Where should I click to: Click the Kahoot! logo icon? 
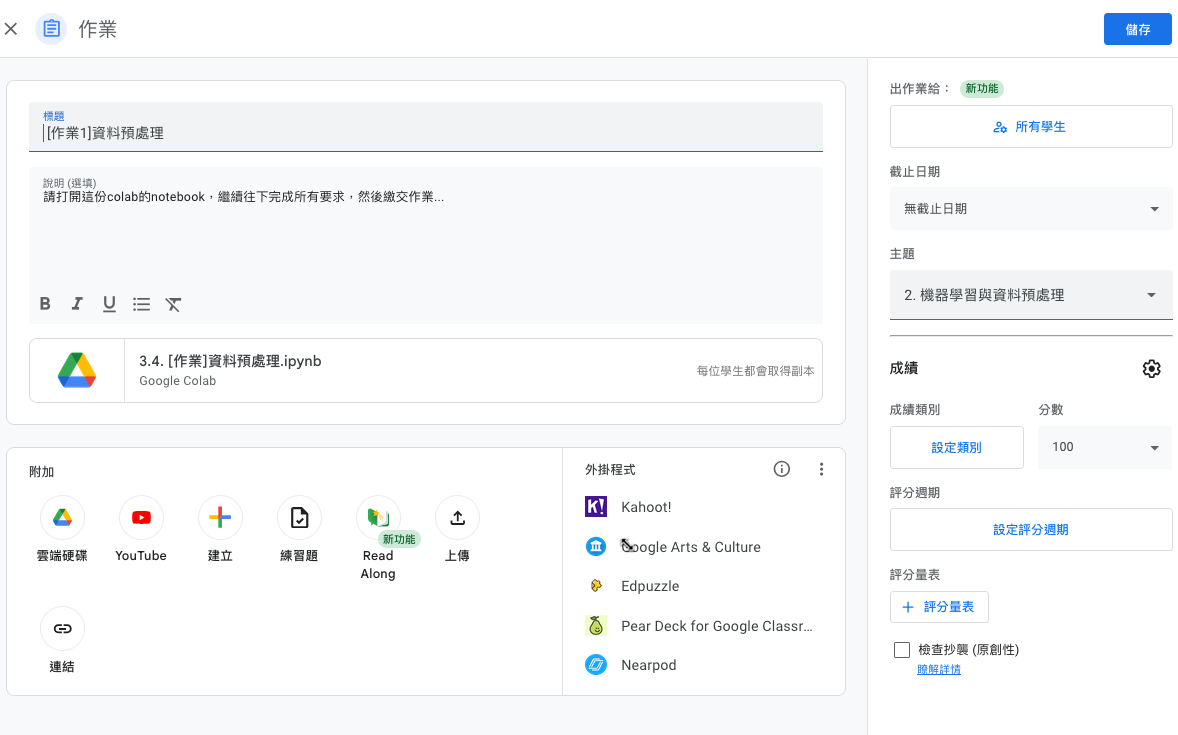tap(596, 507)
